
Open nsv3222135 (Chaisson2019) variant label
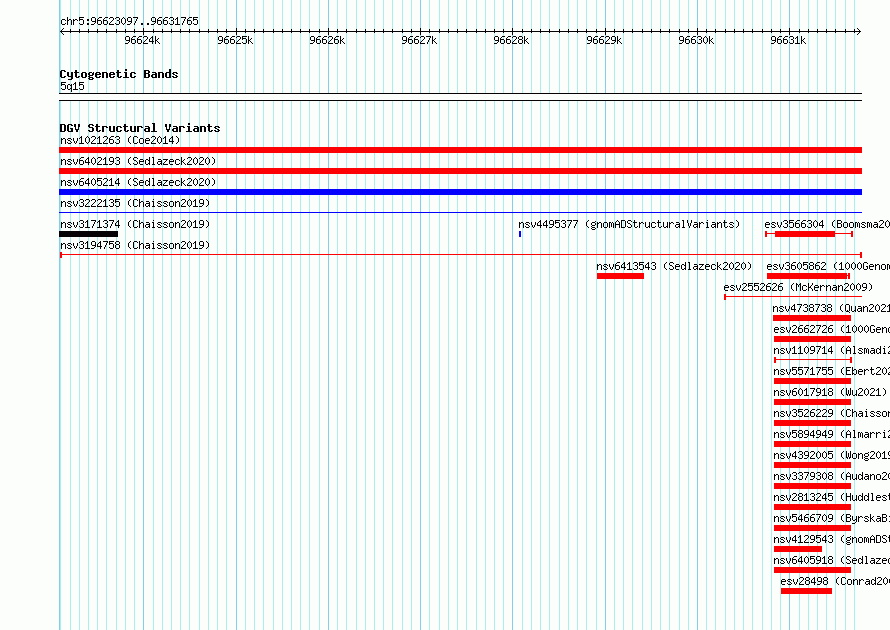(135, 203)
